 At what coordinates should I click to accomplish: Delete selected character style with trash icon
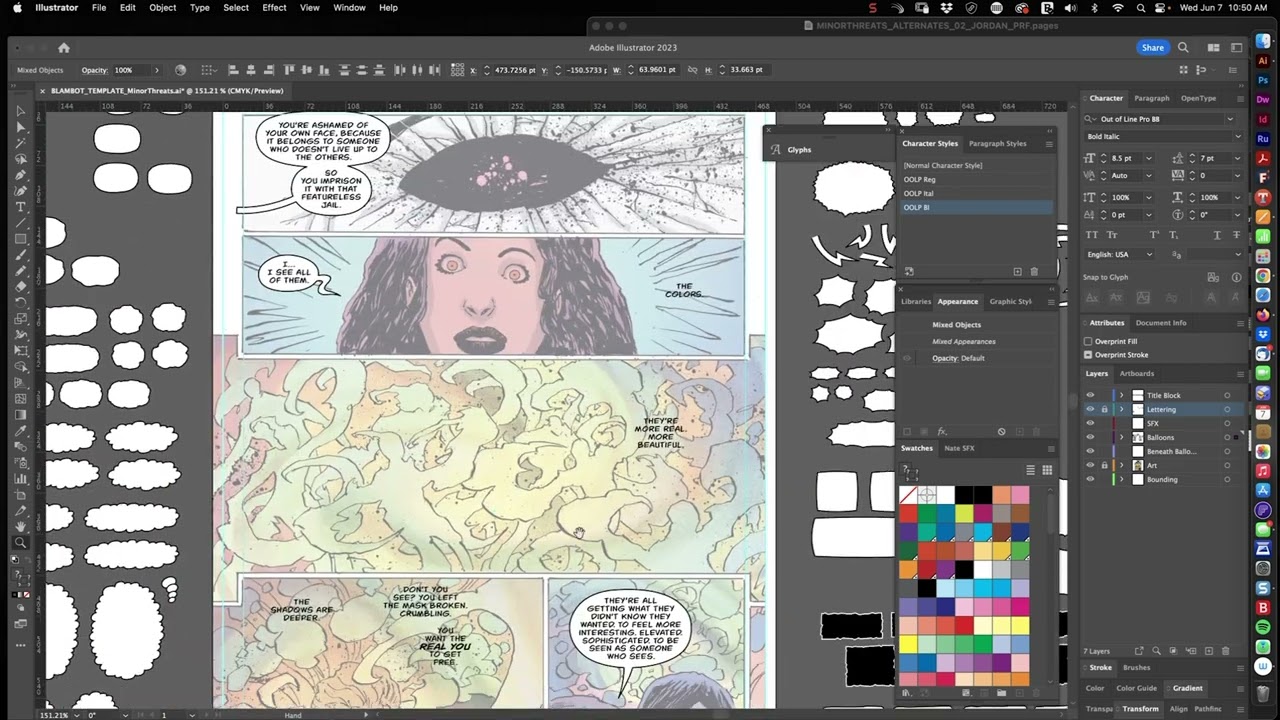coord(1034,271)
